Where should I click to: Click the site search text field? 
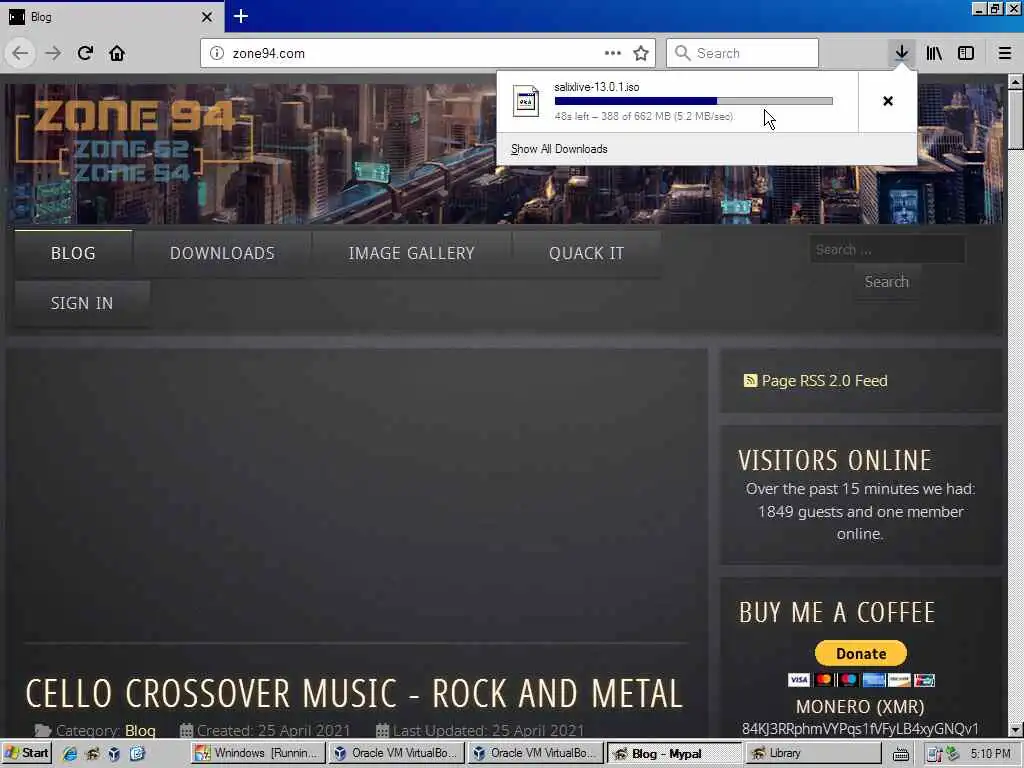point(887,249)
